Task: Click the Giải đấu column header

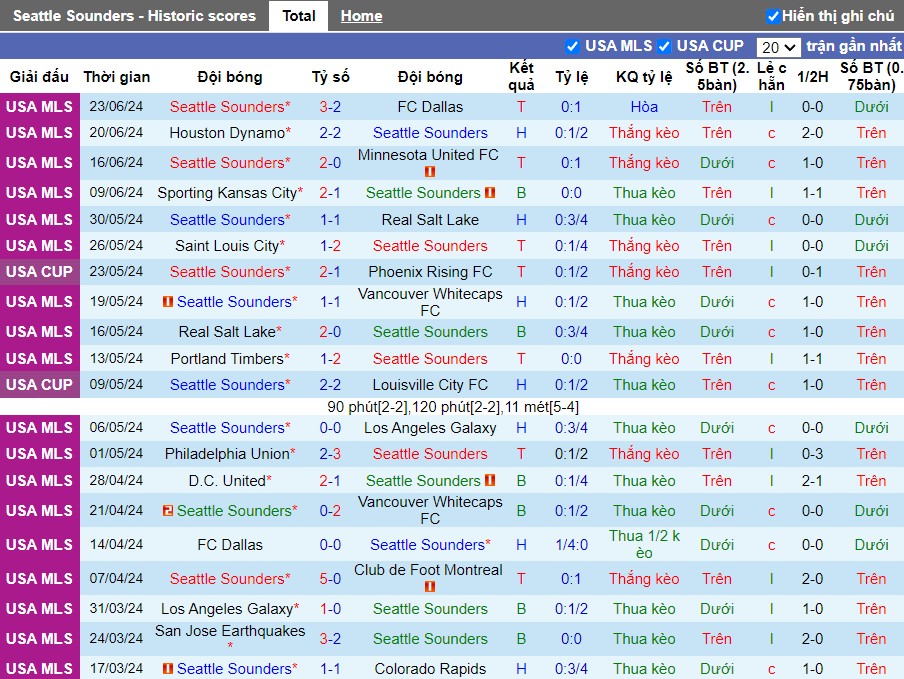Action: [x=39, y=77]
